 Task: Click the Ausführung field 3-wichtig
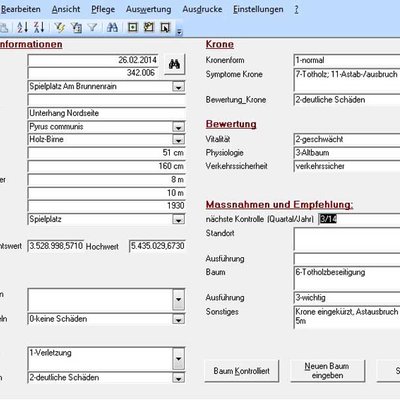(347, 298)
